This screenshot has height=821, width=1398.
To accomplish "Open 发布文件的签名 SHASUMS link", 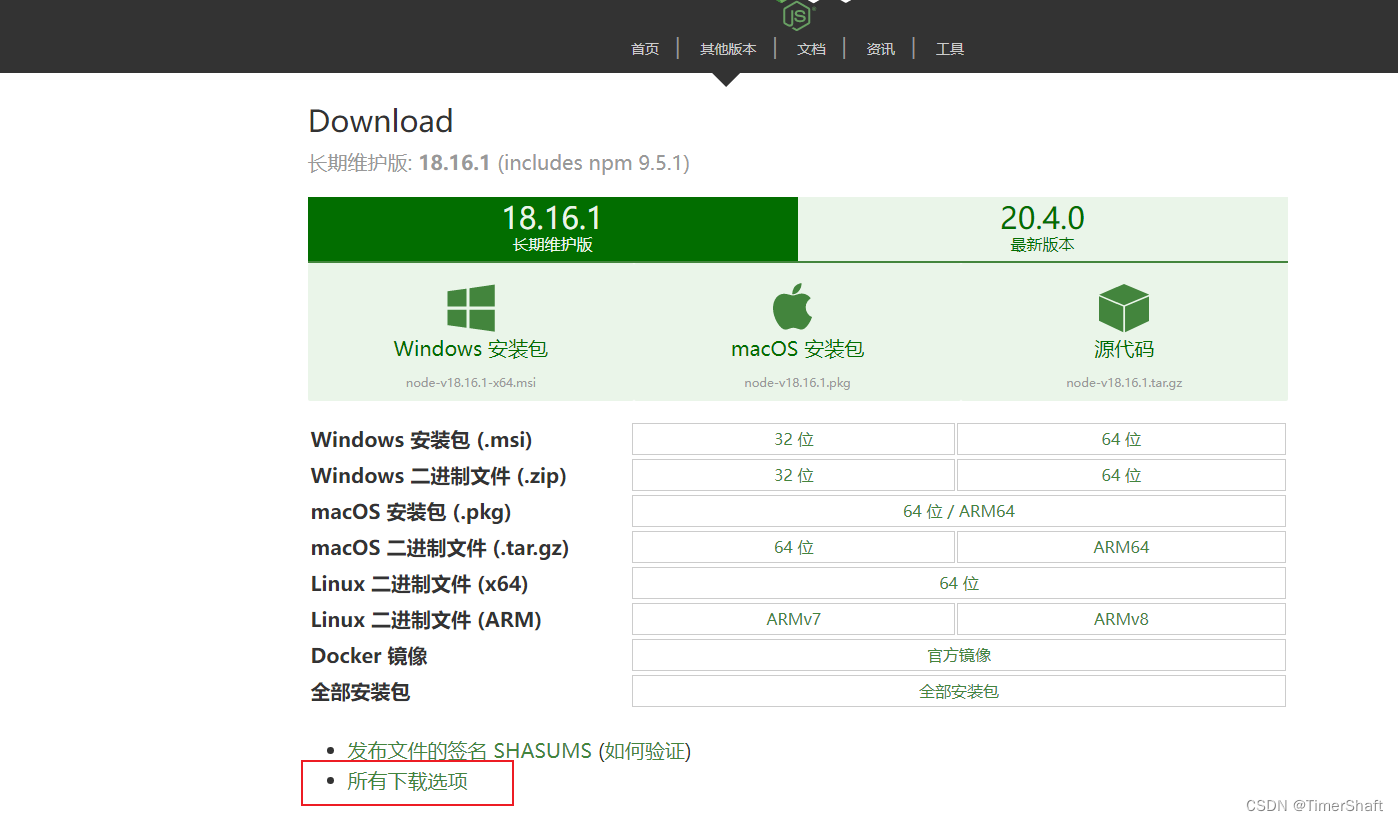I will coord(469,751).
